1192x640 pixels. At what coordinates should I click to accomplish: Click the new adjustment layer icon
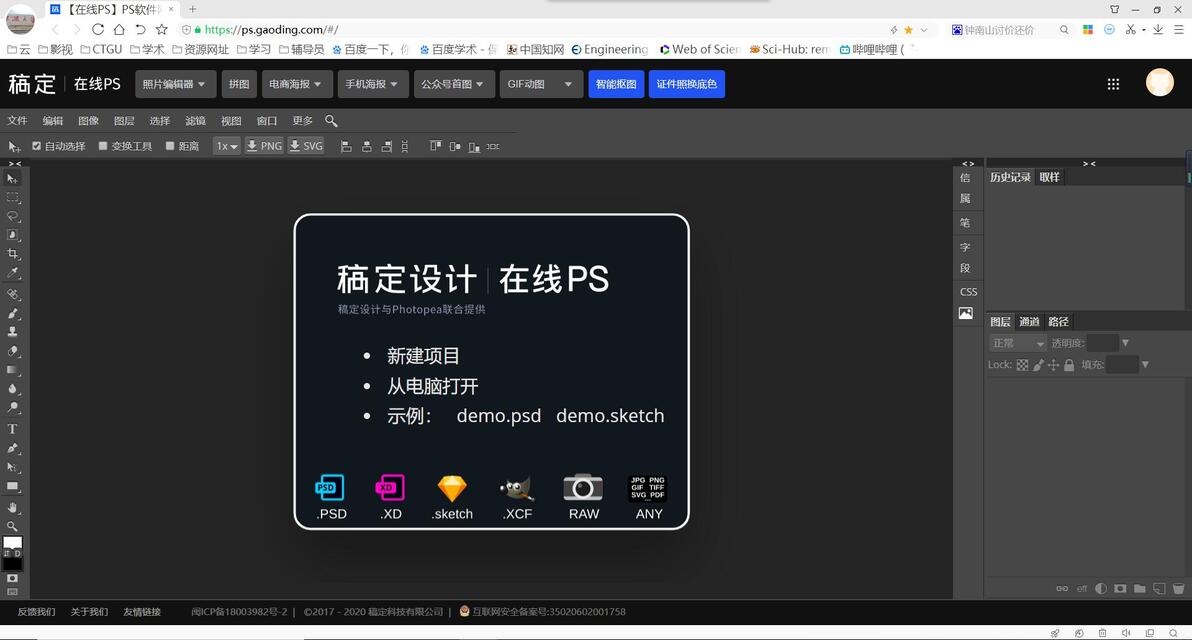1101,588
